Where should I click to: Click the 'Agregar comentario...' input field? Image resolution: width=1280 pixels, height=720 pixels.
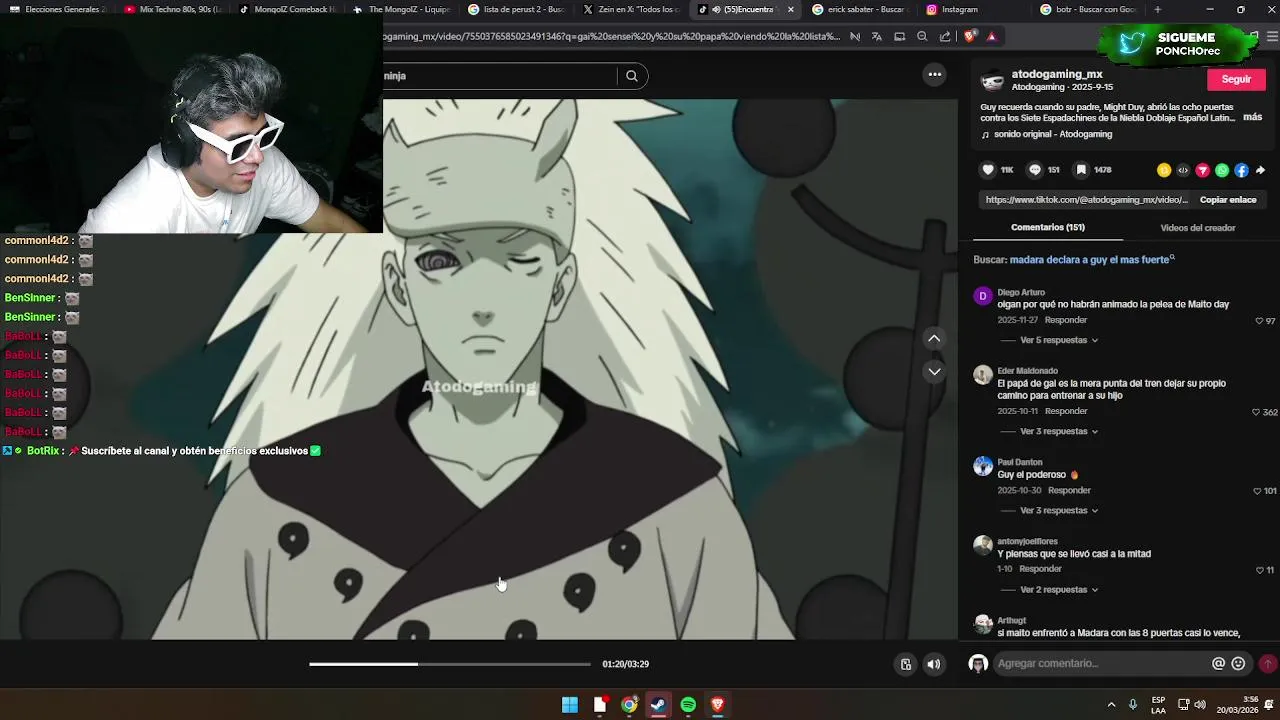pos(1102,663)
